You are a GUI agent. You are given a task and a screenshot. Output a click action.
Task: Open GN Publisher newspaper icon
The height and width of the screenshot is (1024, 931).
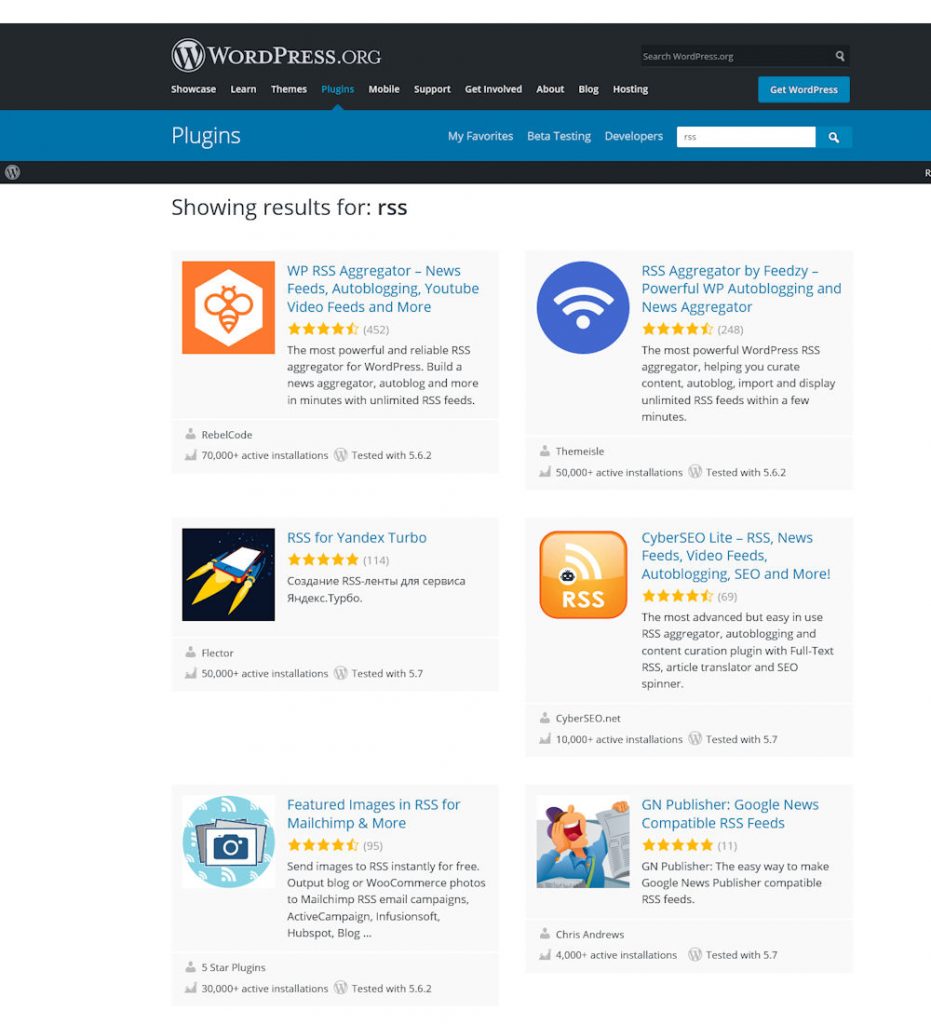click(583, 842)
